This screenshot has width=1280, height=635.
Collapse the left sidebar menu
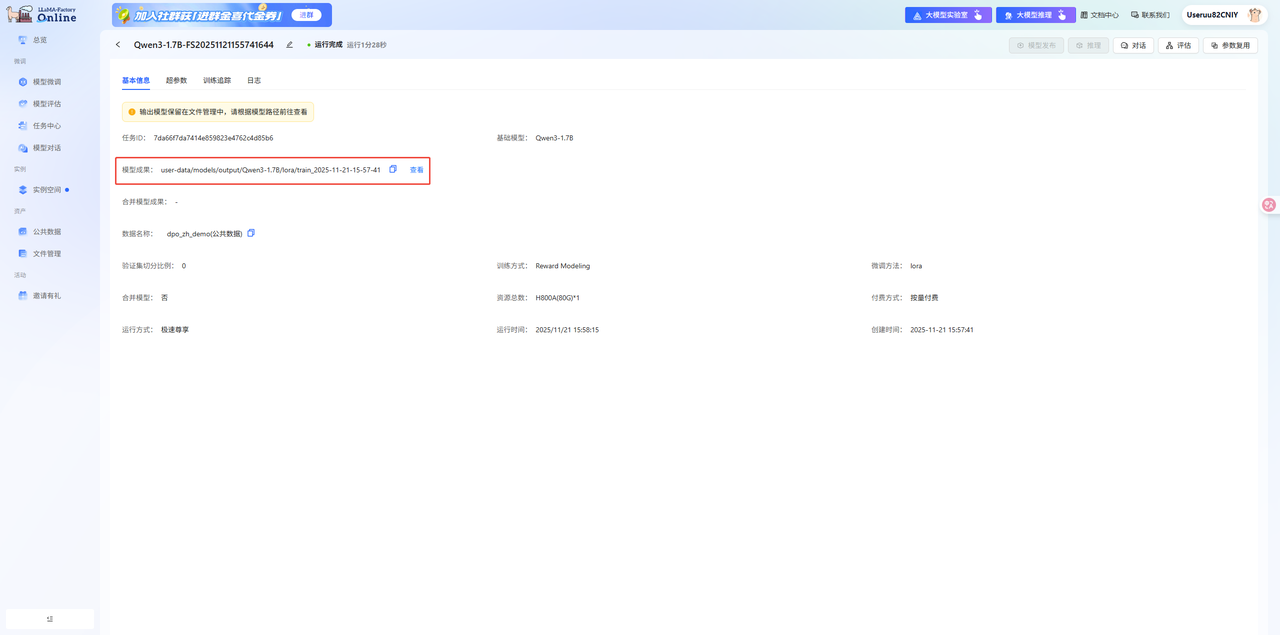pos(50,619)
